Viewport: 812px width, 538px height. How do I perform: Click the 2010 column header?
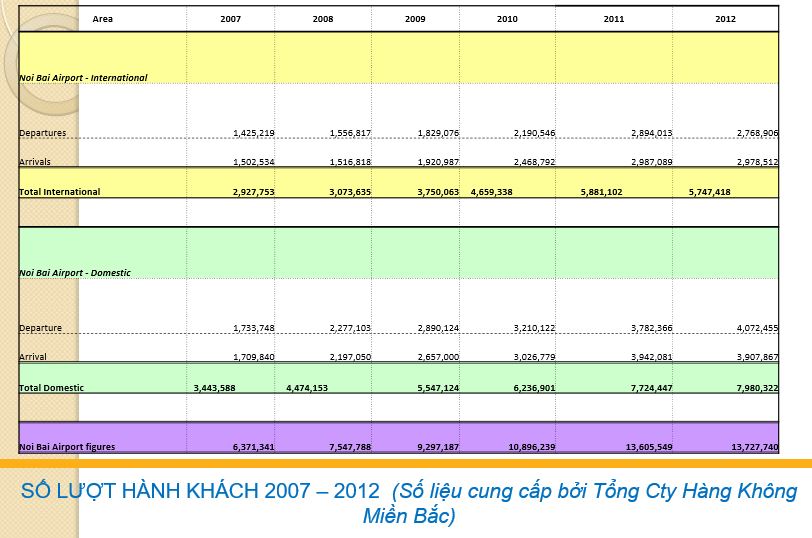507,19
